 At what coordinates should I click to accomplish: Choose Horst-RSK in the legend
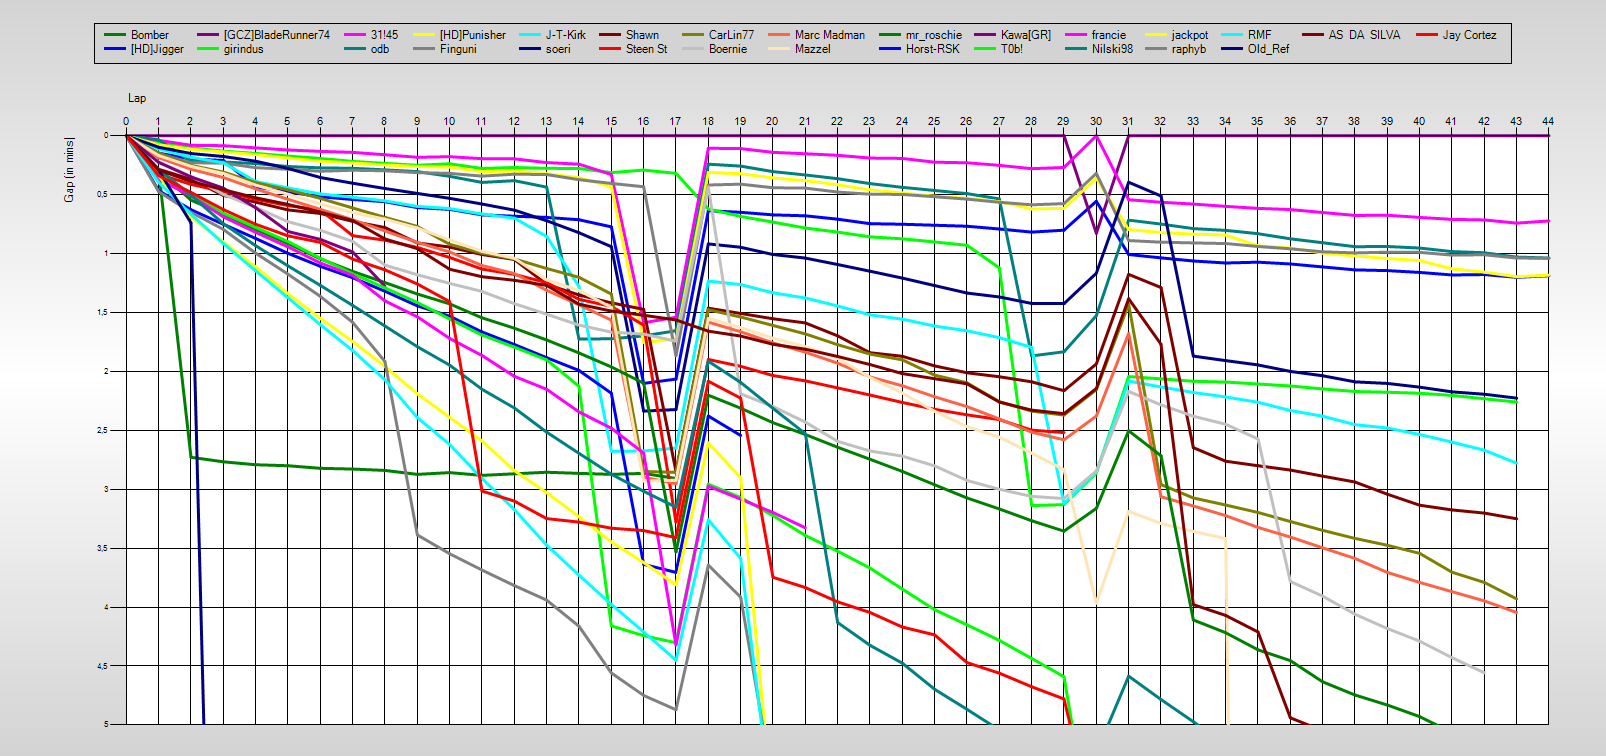(x=933, y=49)
